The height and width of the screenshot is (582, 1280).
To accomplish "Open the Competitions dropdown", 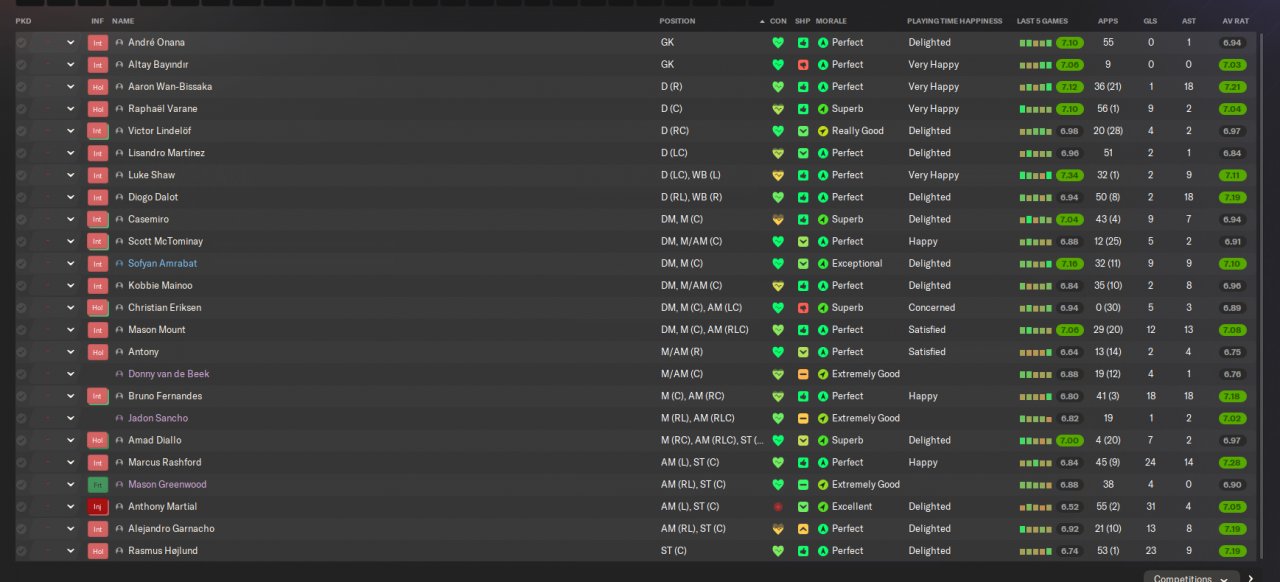I will click(x=1191, y=577).
